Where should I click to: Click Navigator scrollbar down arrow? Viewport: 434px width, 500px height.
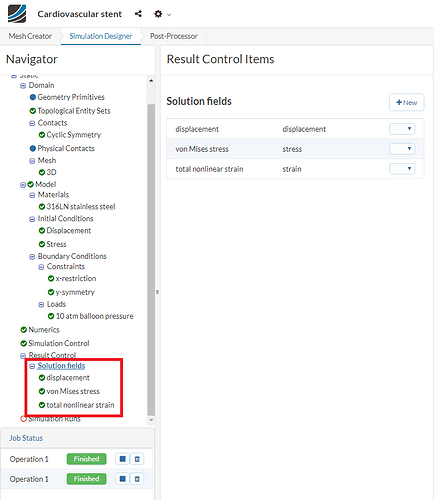(x=151, y=420)
